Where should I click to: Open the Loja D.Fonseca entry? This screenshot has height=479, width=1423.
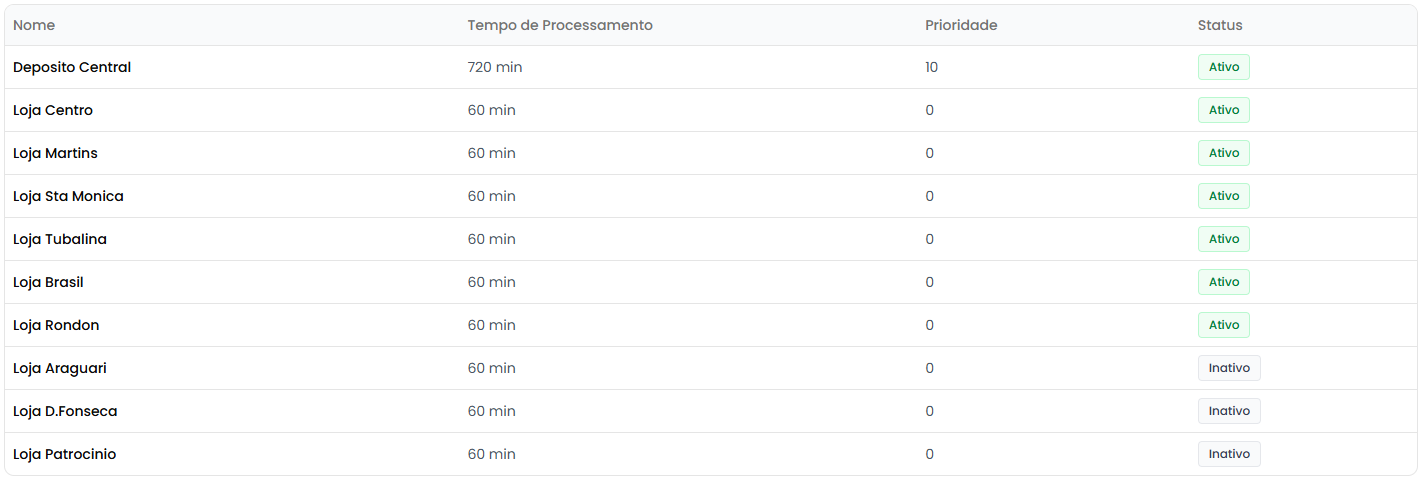[65, 411]
